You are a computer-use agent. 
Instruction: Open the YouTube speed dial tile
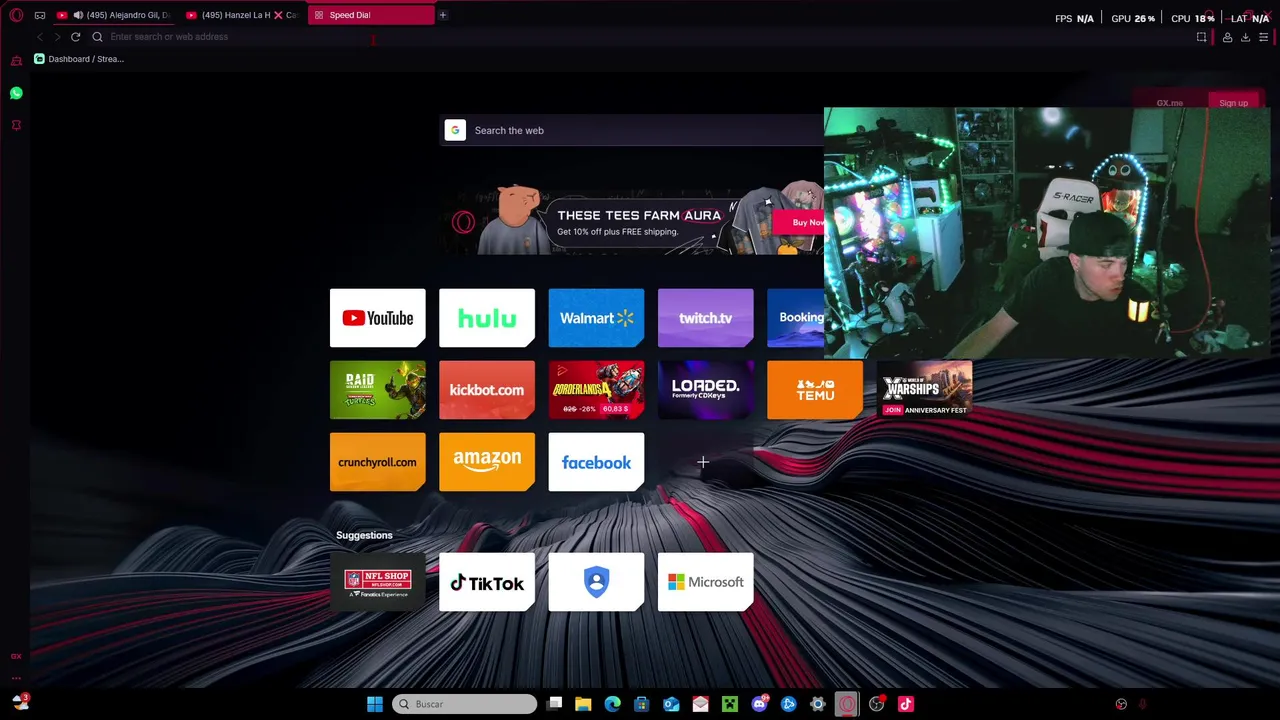378,318
